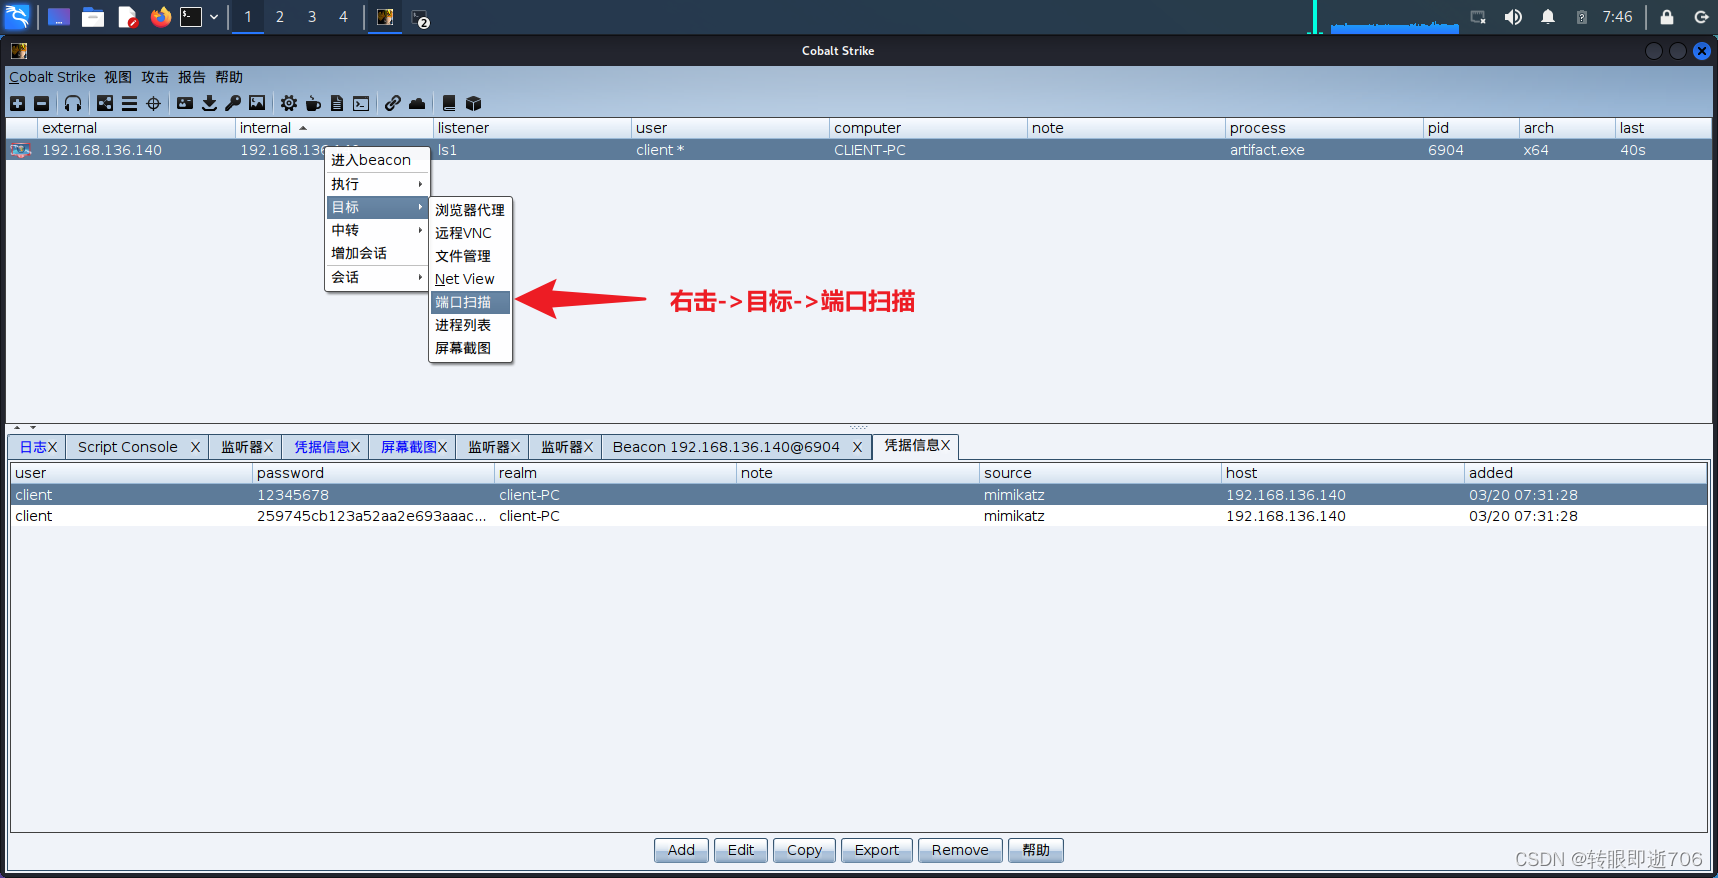Click the chain link host file icon
The image size is (1718, 878).
tap(393, 103)
